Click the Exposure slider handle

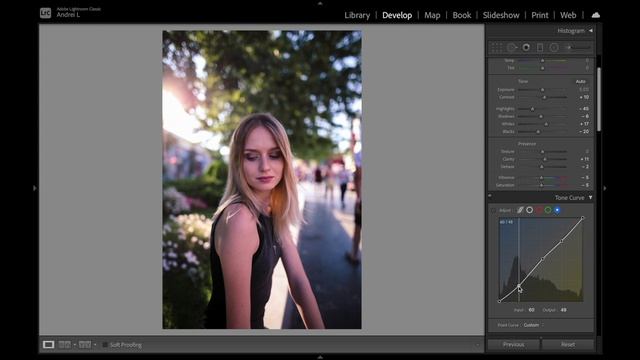pyautogui.click(x=542, y=90)
